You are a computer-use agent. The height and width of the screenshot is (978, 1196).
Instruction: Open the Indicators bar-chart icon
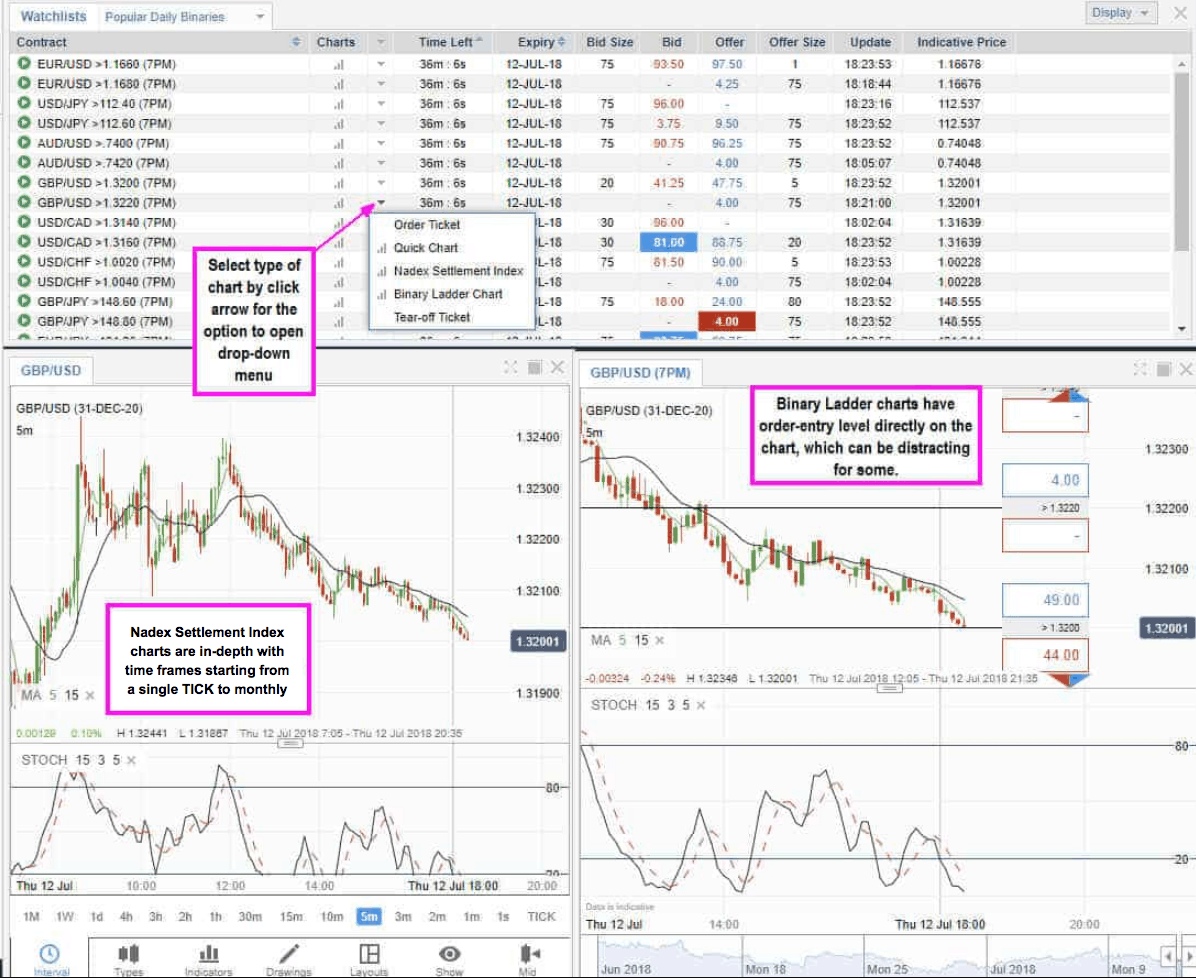click(x=209, y=955)
